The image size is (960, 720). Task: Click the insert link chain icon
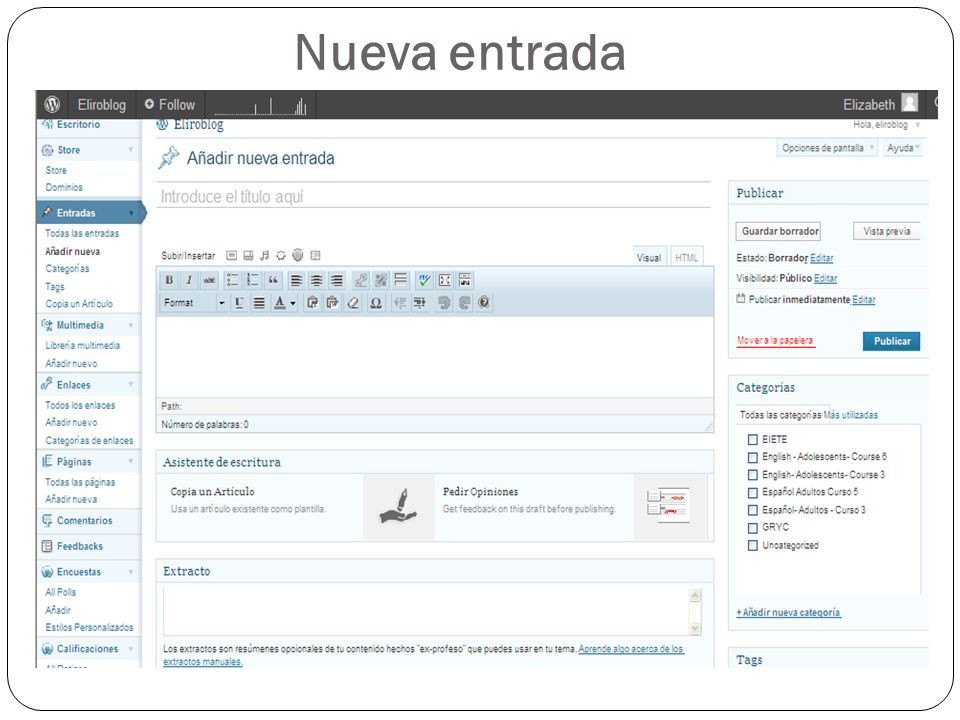pyautogui.click(x=361, y=280)
